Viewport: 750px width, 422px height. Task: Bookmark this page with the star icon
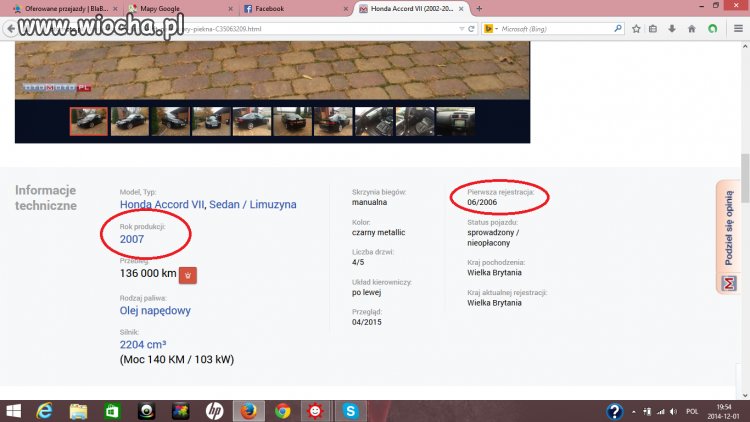click(636, 29)
